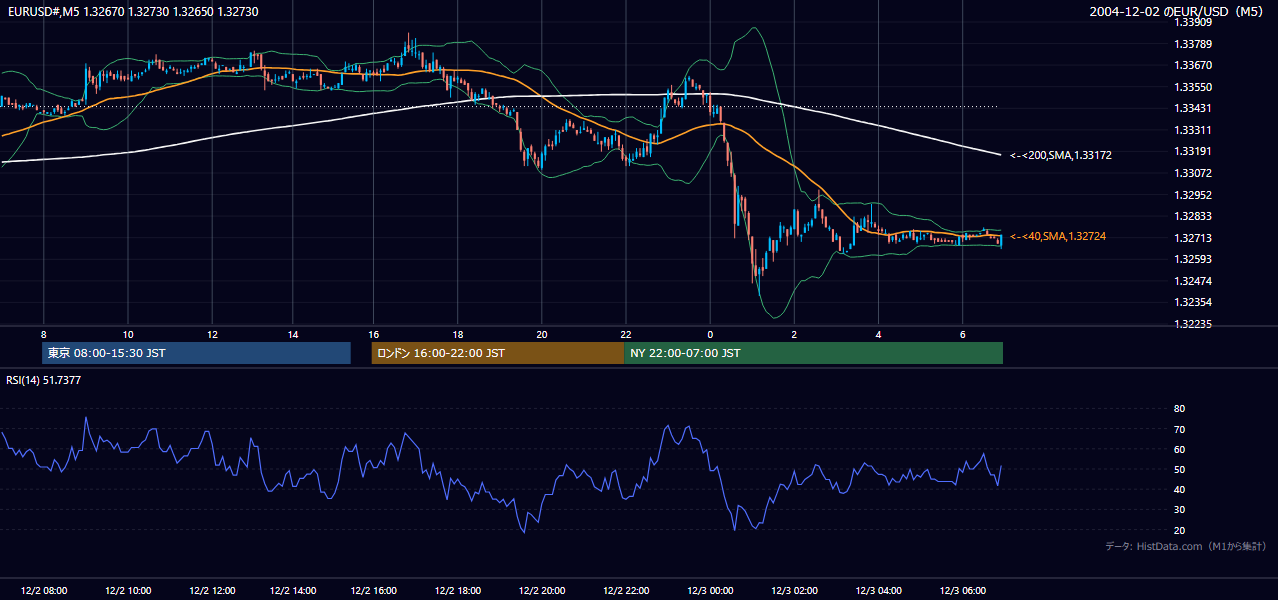The height and width of the screenshot is (600, 1278).
Task: Click RSI axis level 40
Action: tap(1179, 489)
